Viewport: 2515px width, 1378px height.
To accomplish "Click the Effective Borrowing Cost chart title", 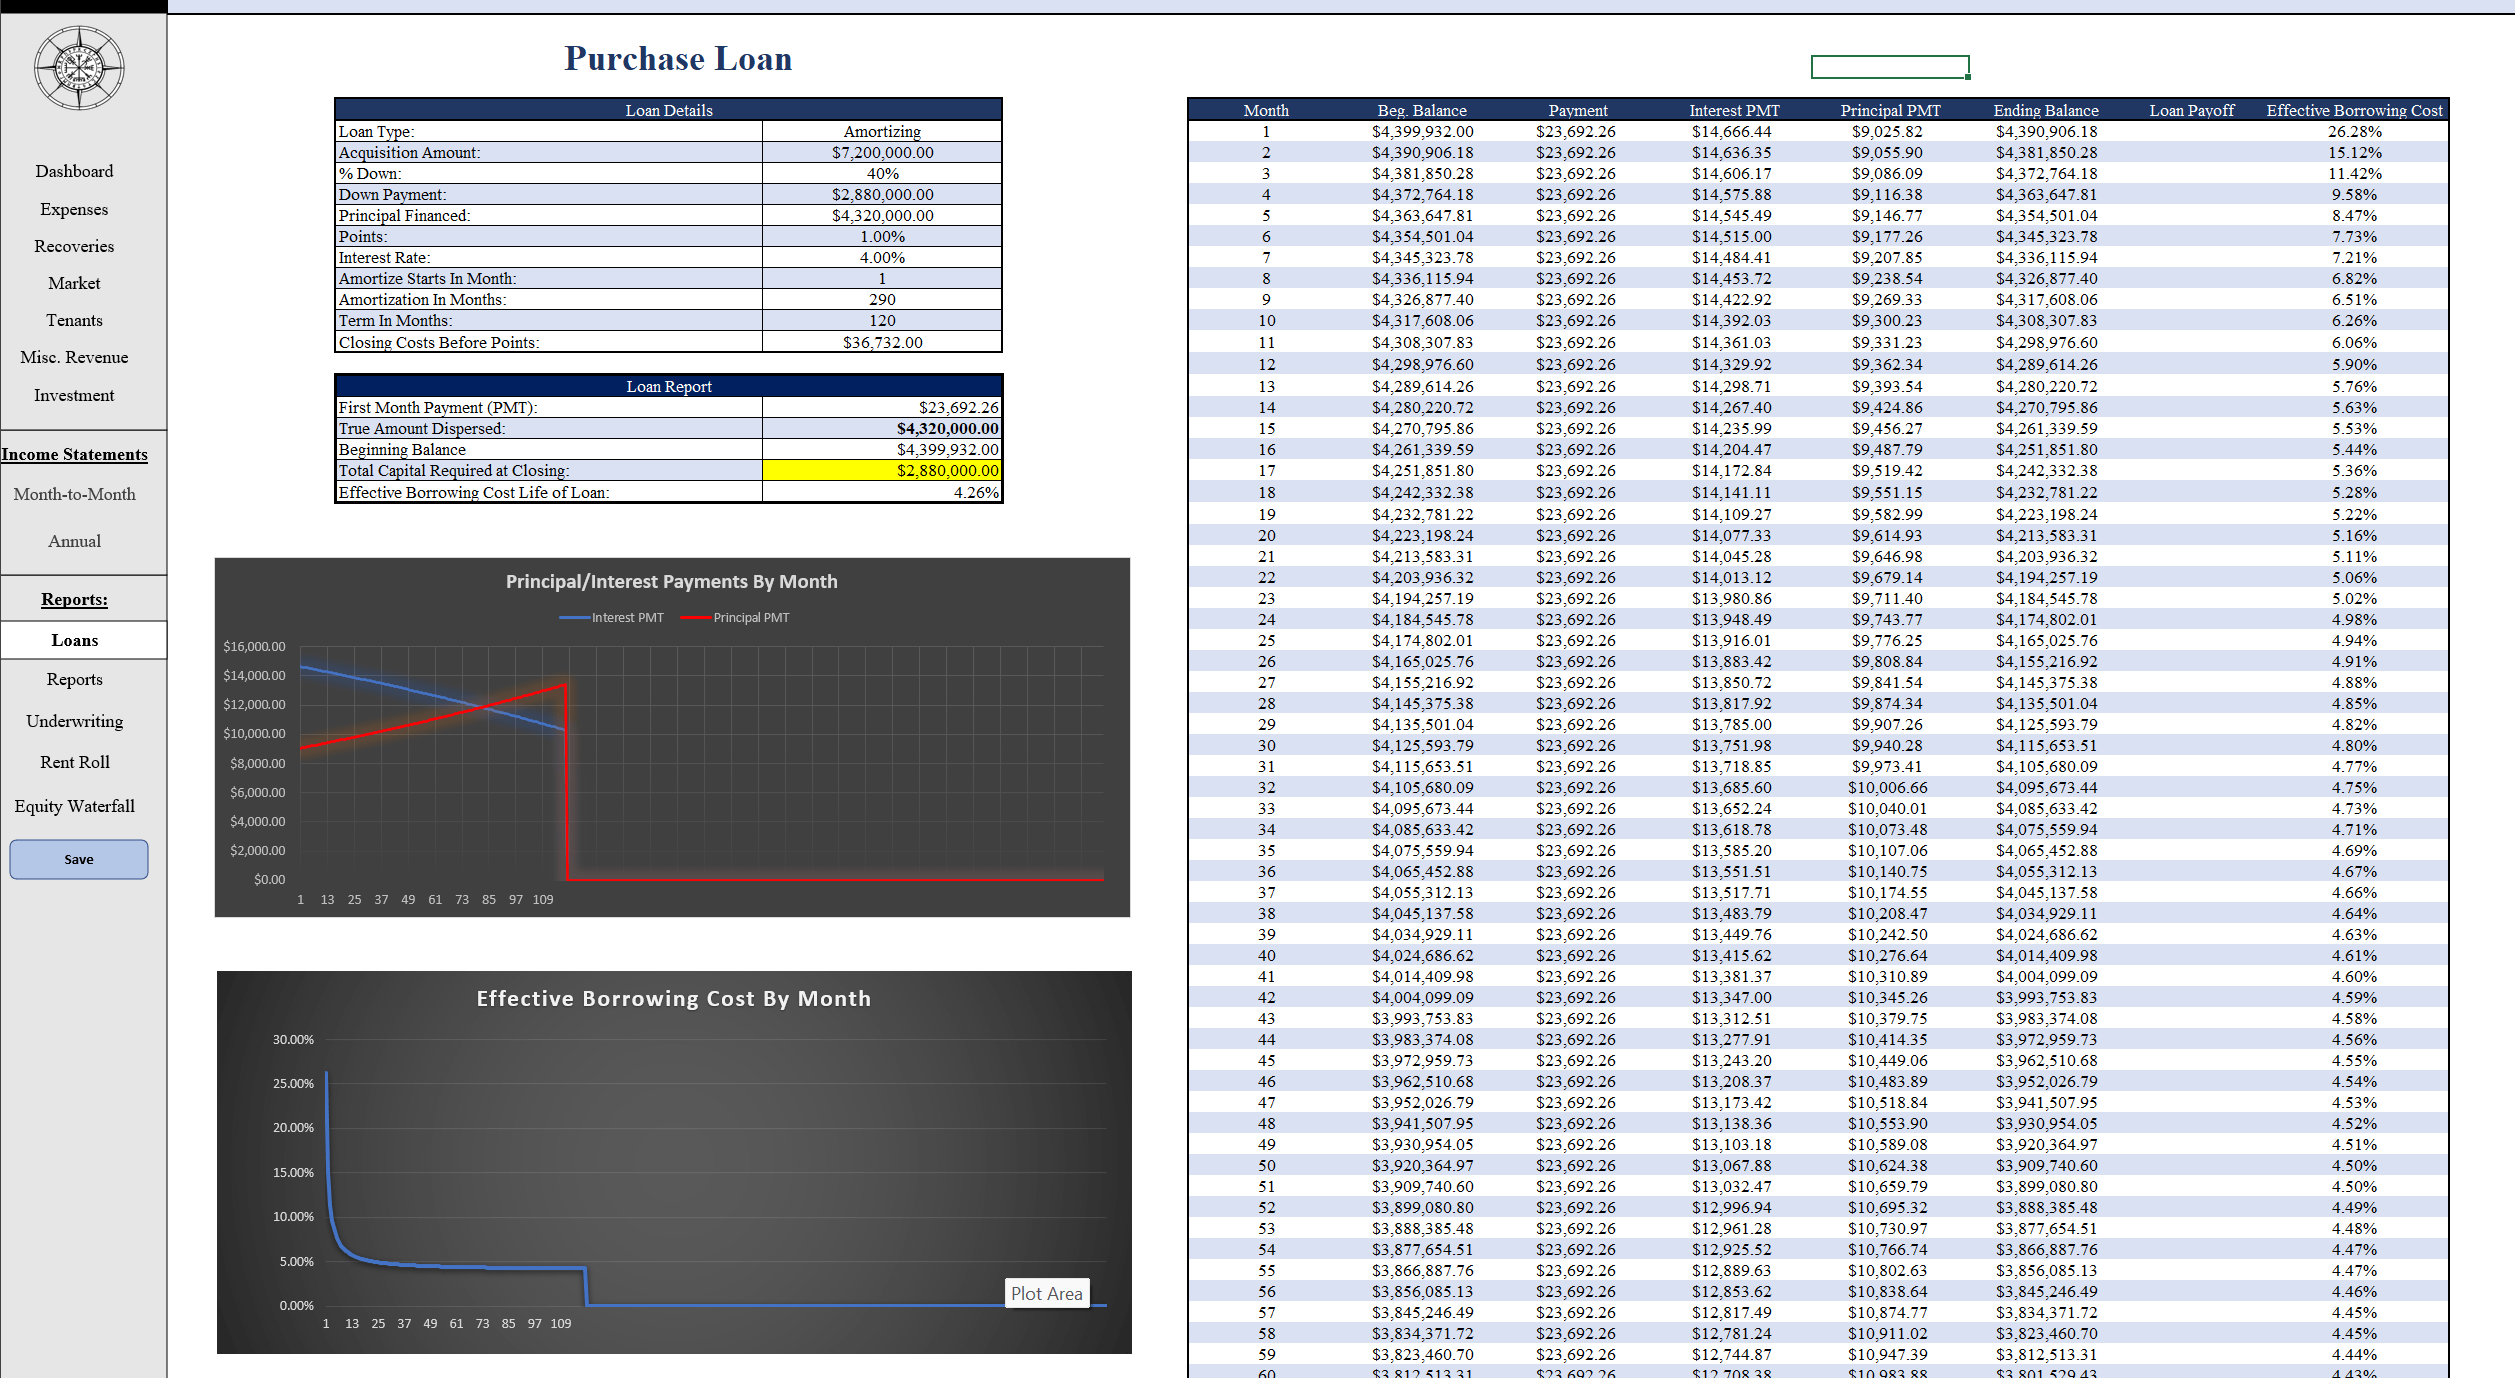I will [x=673, y=998].
